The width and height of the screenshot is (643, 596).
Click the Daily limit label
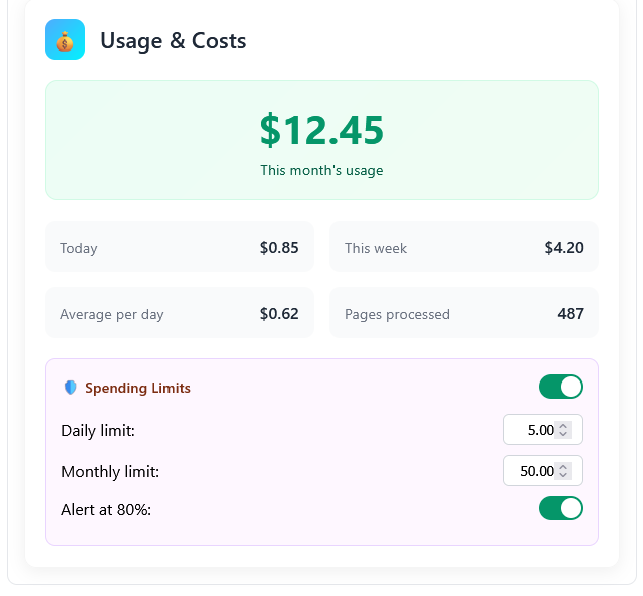coord(98,431)
